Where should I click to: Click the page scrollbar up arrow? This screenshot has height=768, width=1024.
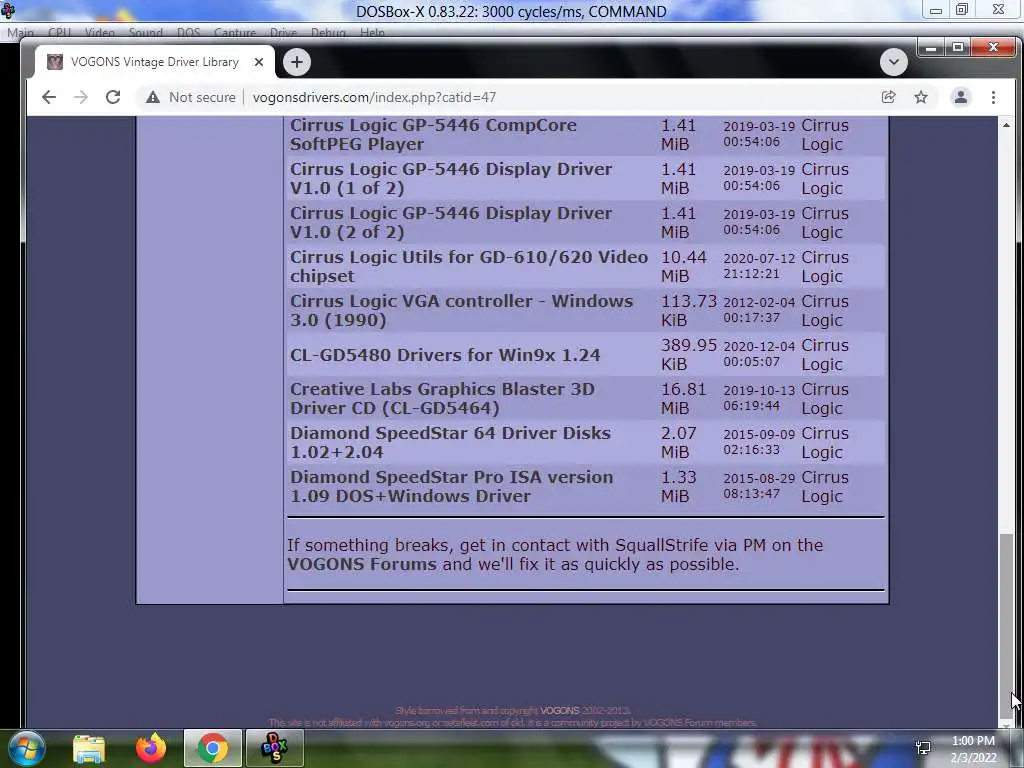point(1006,125)
